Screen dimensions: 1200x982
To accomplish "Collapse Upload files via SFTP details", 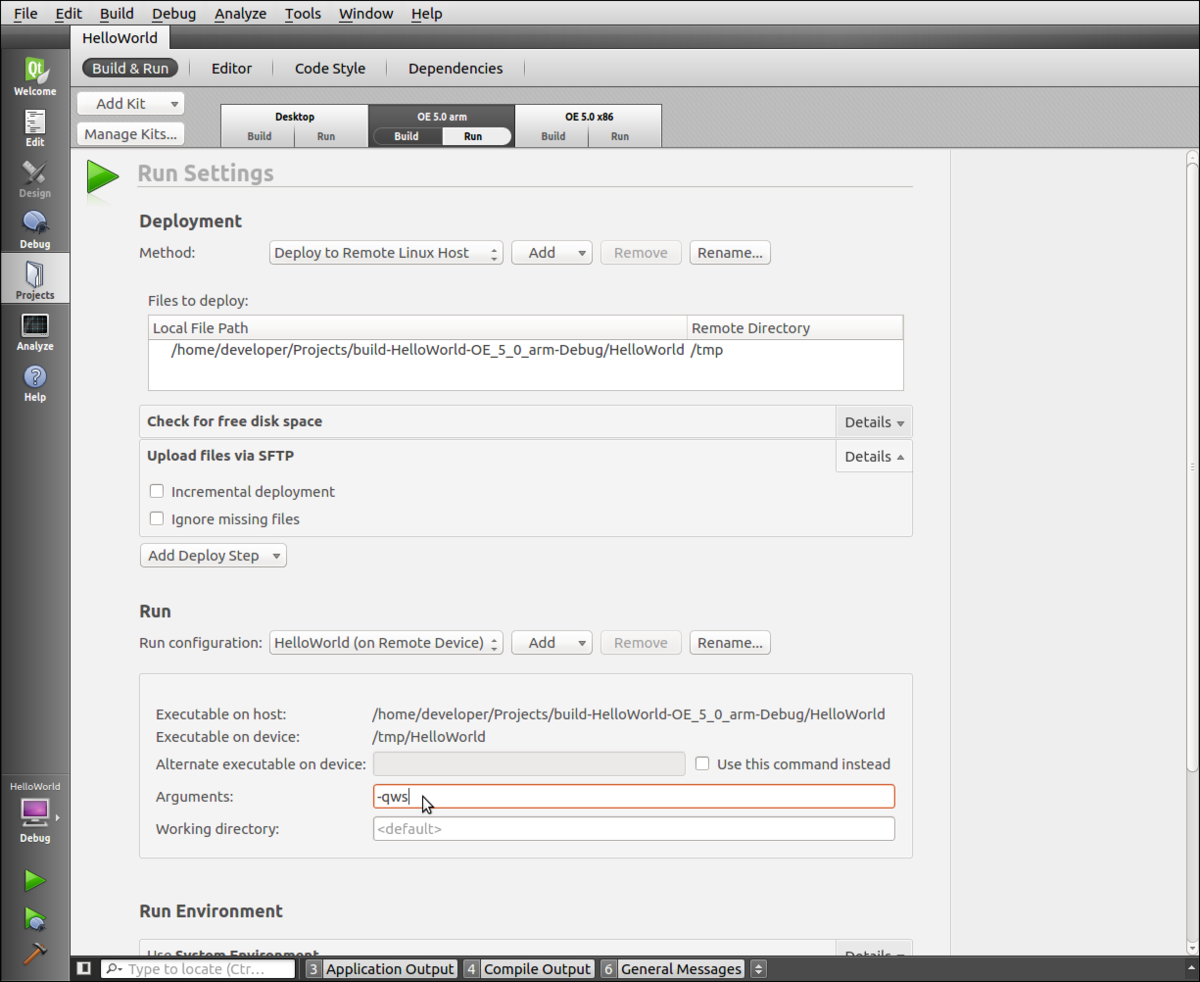I will [x=872, y=456].
